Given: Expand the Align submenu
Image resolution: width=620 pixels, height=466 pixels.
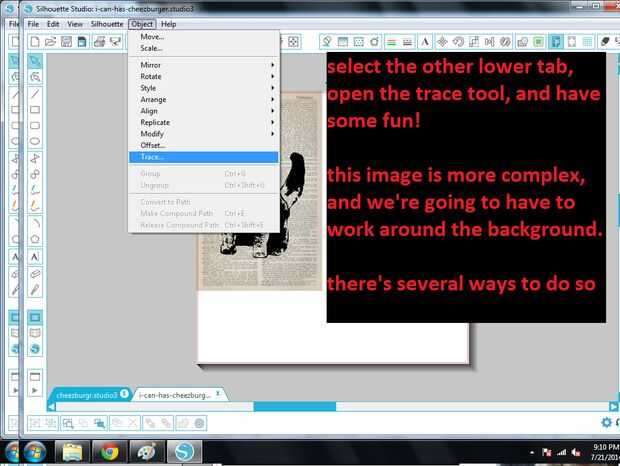Looking at the screenshot, I should point(204,111).
